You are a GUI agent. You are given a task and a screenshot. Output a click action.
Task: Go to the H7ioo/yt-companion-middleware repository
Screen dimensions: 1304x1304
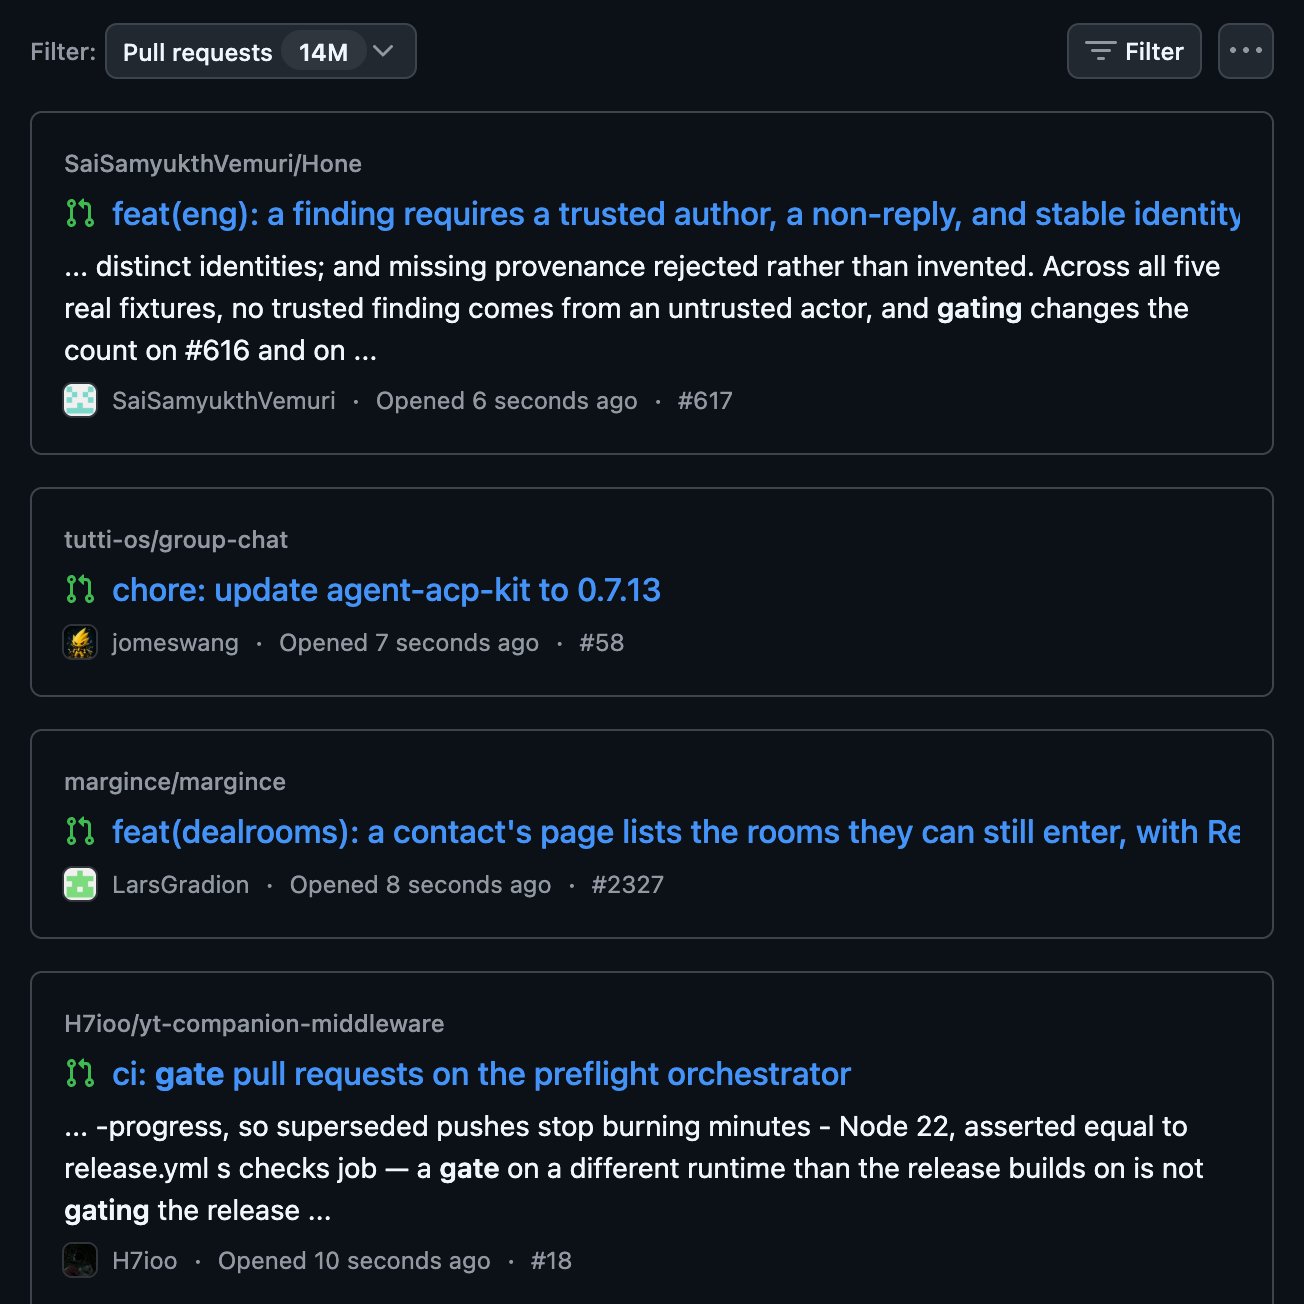pyautogui.click(x=254, y=1024)
